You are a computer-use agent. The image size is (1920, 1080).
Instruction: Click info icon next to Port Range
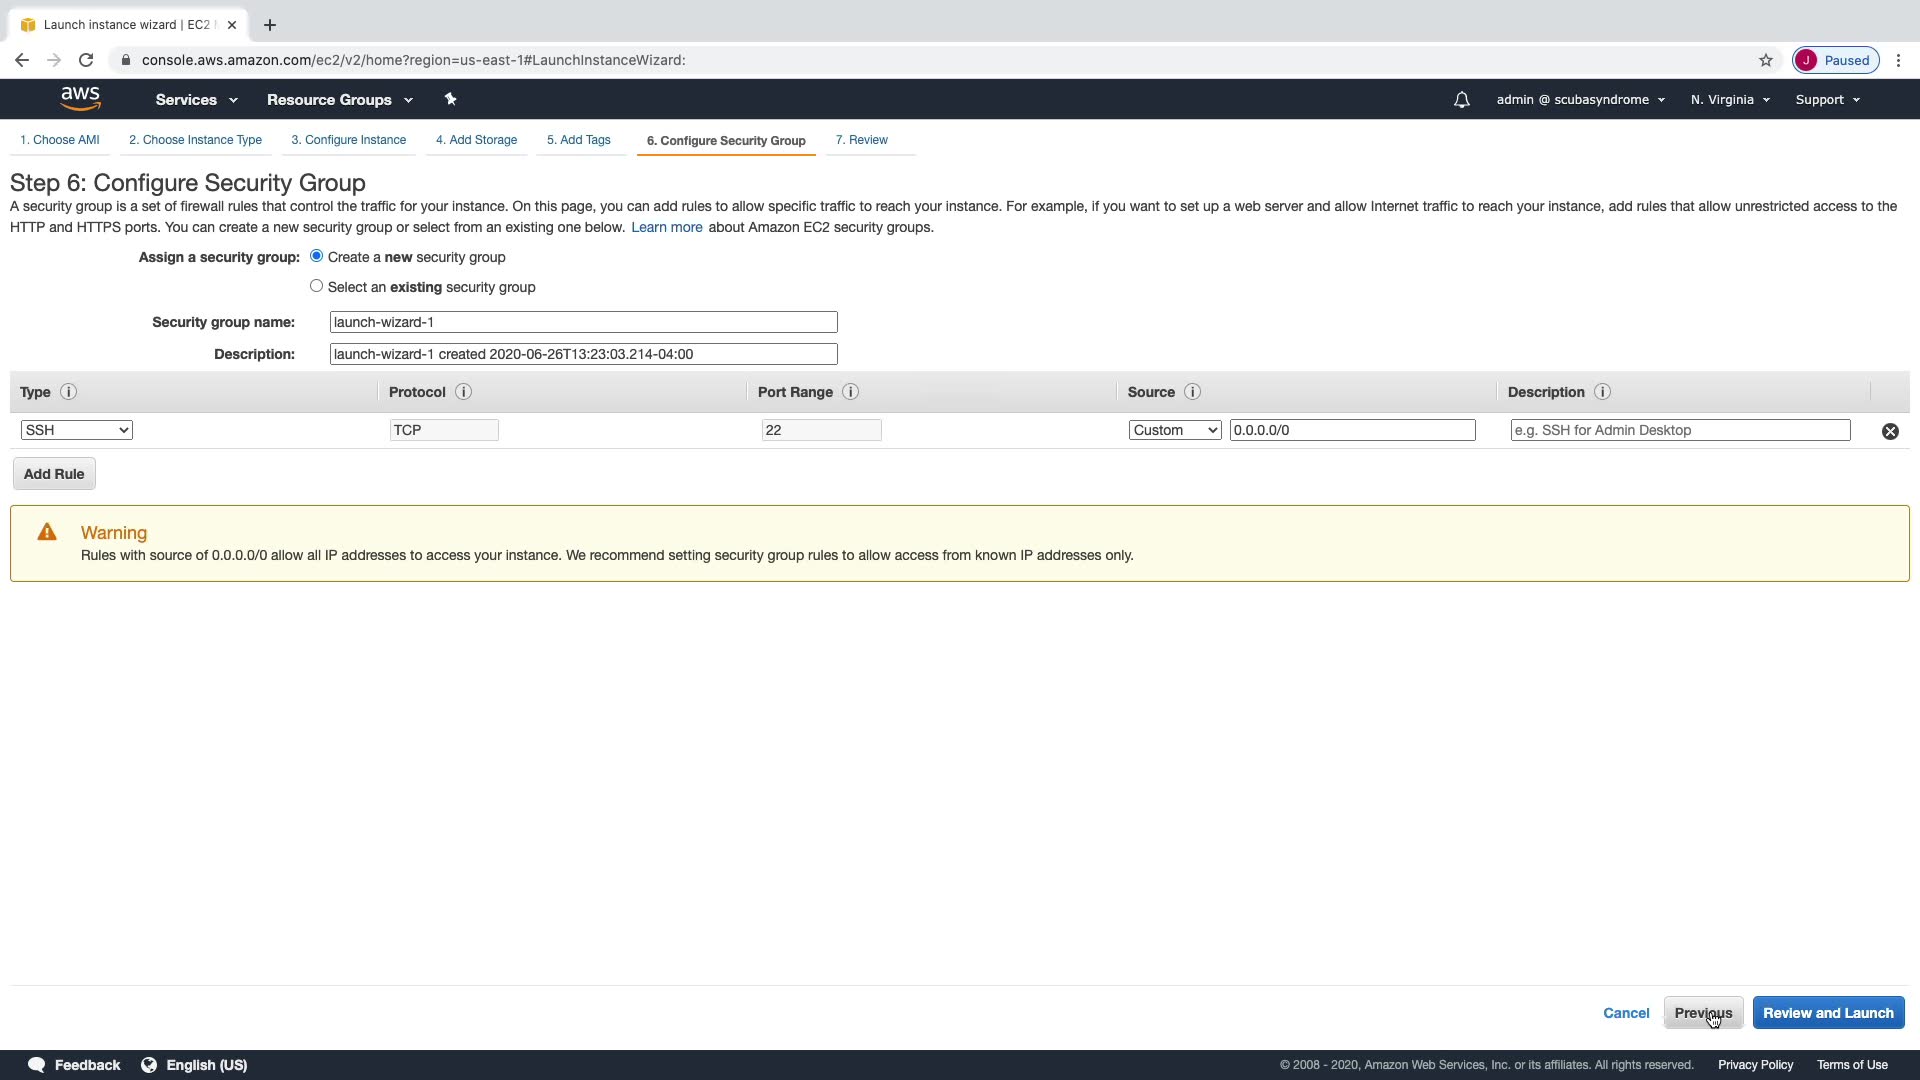(x=850, y=392)
